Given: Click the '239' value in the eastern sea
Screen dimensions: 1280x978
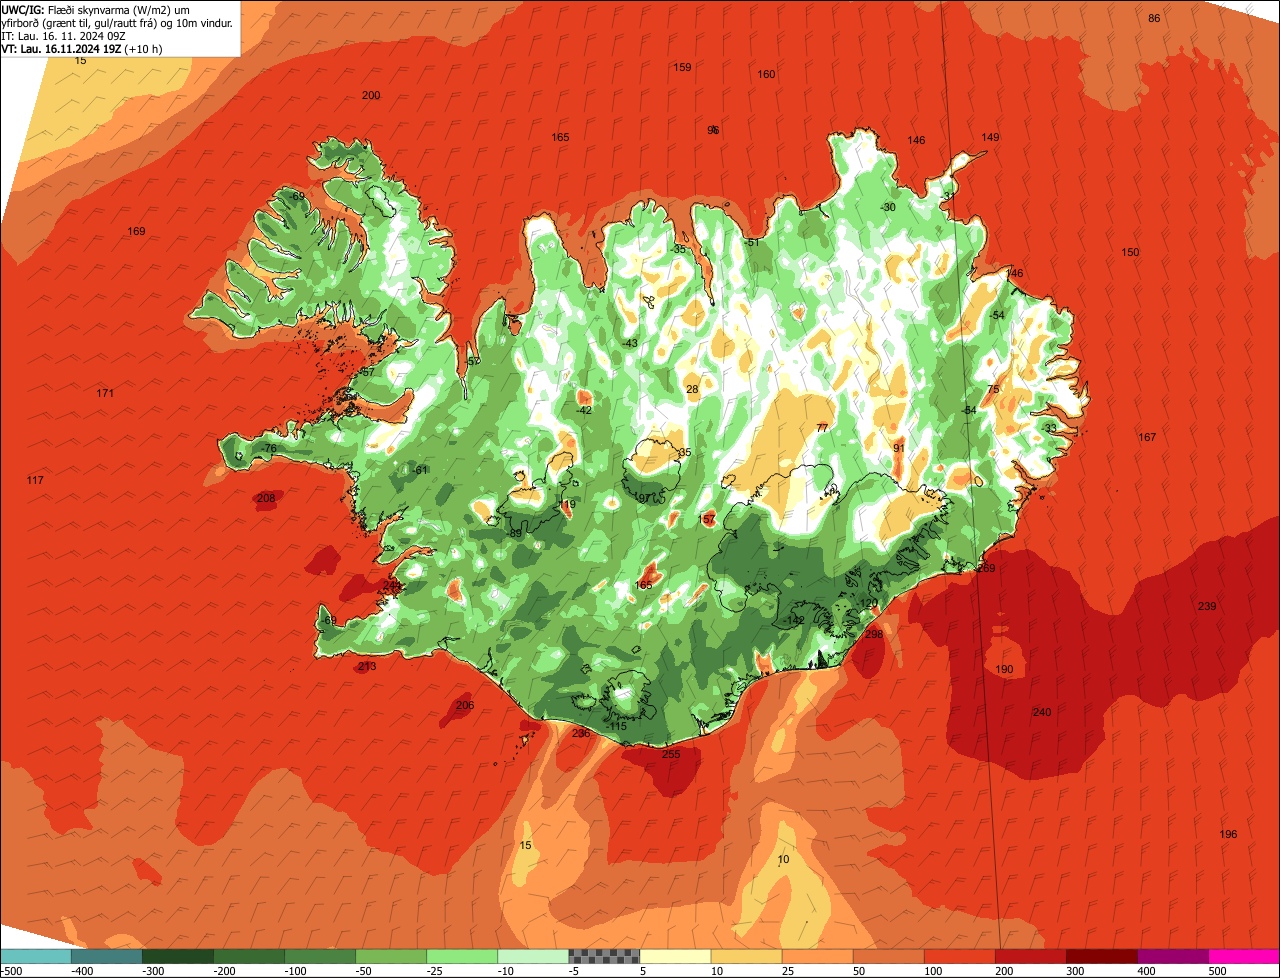Looking at the screenshot, I should pyautogui.click(x=1207, y=607).
